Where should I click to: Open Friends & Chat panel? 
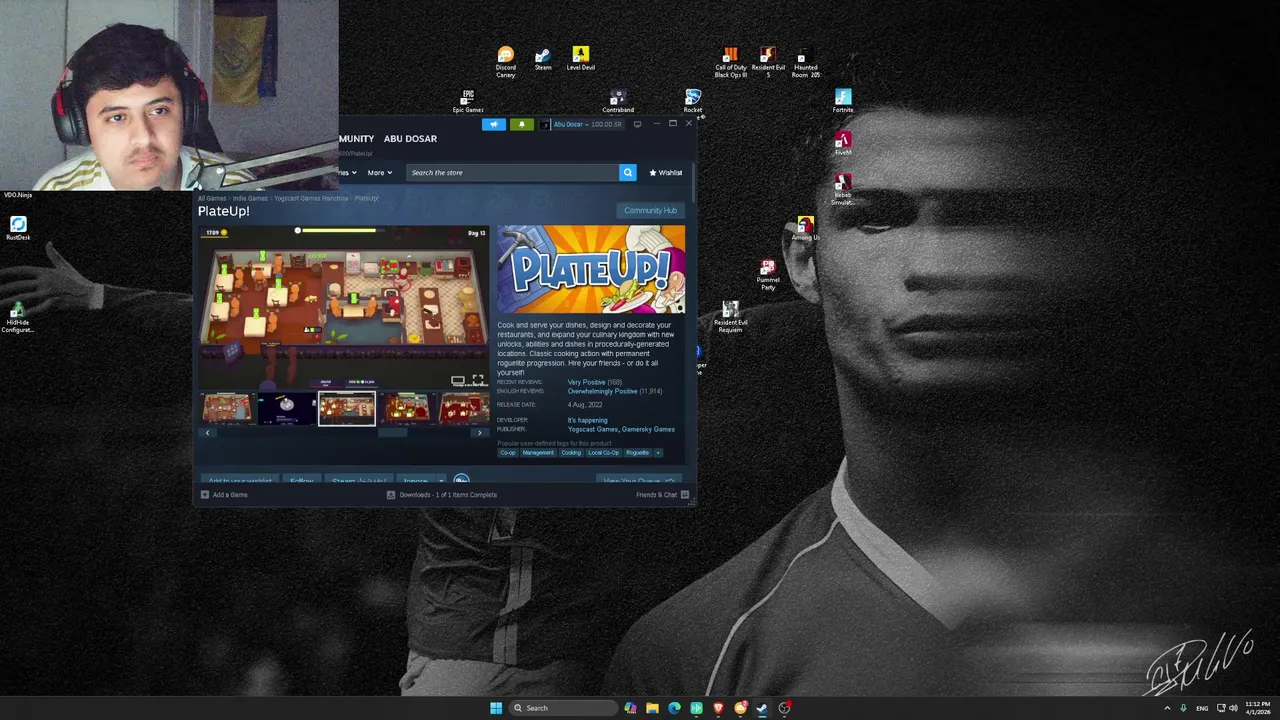point(662,495)
